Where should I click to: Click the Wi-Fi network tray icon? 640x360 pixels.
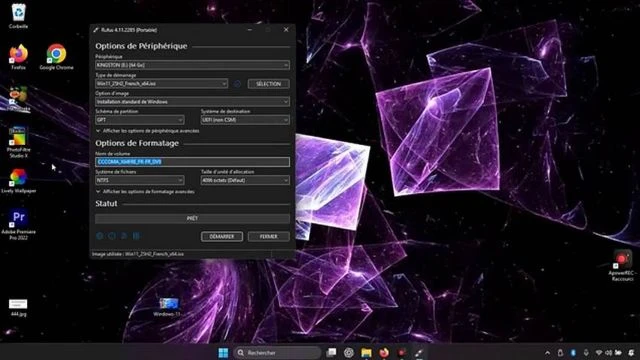point(599,353)
